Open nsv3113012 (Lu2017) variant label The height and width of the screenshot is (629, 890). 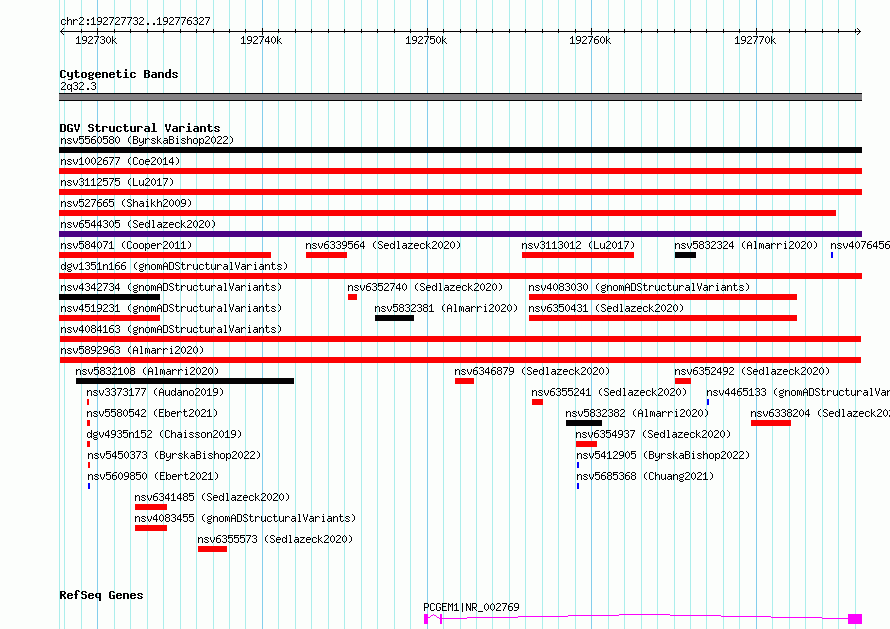578,245
